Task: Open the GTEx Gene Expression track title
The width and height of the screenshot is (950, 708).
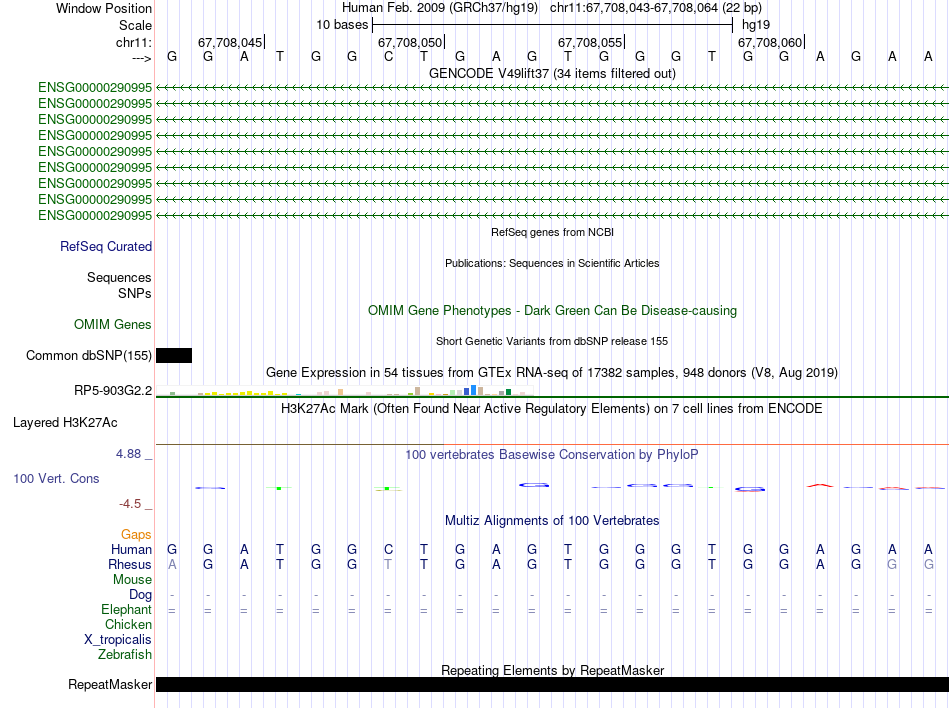Action: tap(552, 372)
